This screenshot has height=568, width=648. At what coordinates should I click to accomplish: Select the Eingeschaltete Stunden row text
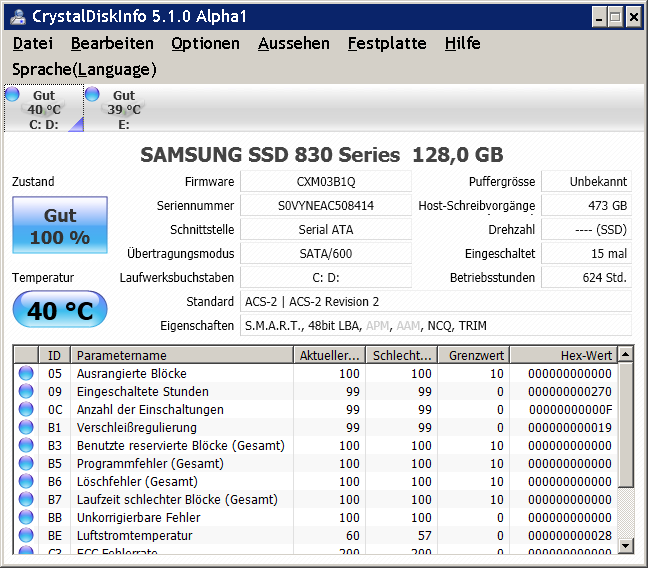143,391
